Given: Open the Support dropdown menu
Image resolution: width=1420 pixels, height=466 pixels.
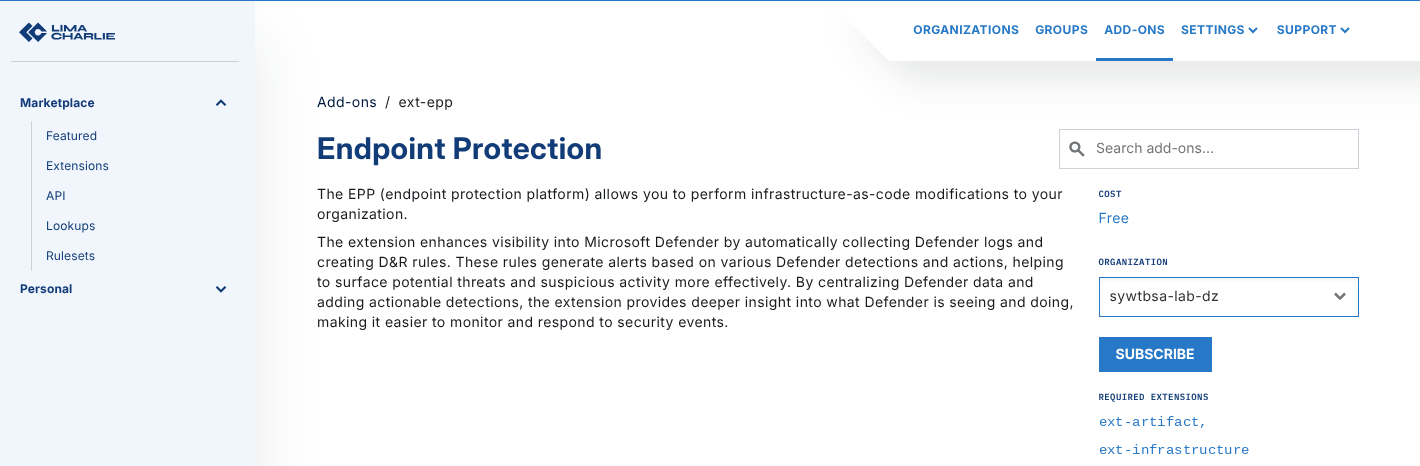Looking at the screenshot, I should (1313, 30).
